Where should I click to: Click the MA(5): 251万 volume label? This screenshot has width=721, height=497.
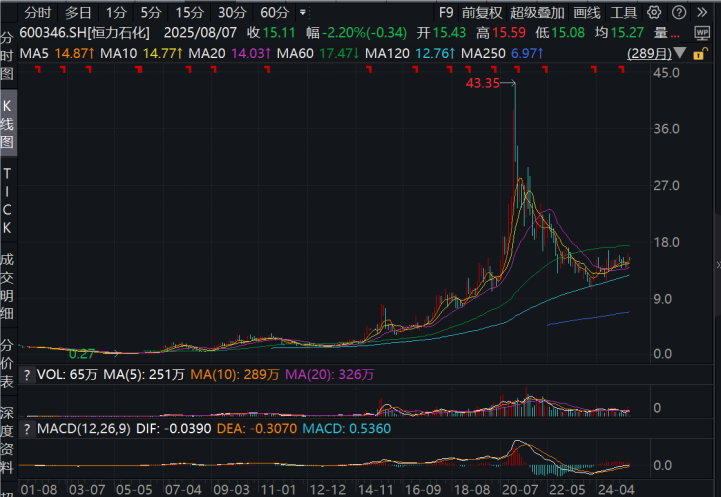click(144, 375)
